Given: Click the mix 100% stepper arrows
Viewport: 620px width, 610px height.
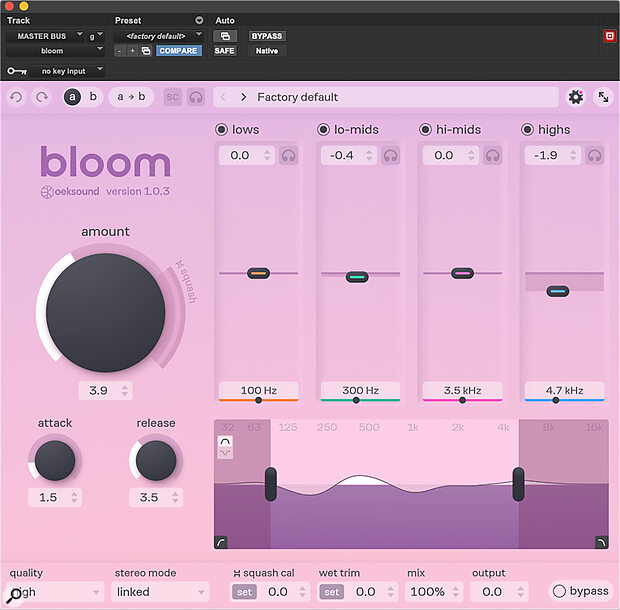Looking at the screenshot, I should click(x=456, y=592).
